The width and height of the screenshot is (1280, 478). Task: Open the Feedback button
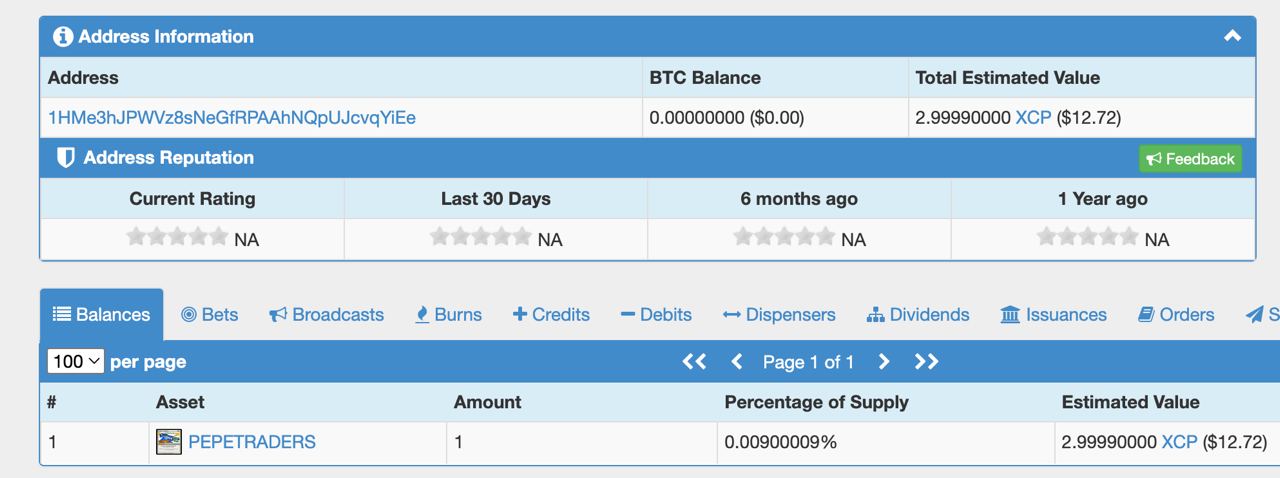pos(1190,159)
